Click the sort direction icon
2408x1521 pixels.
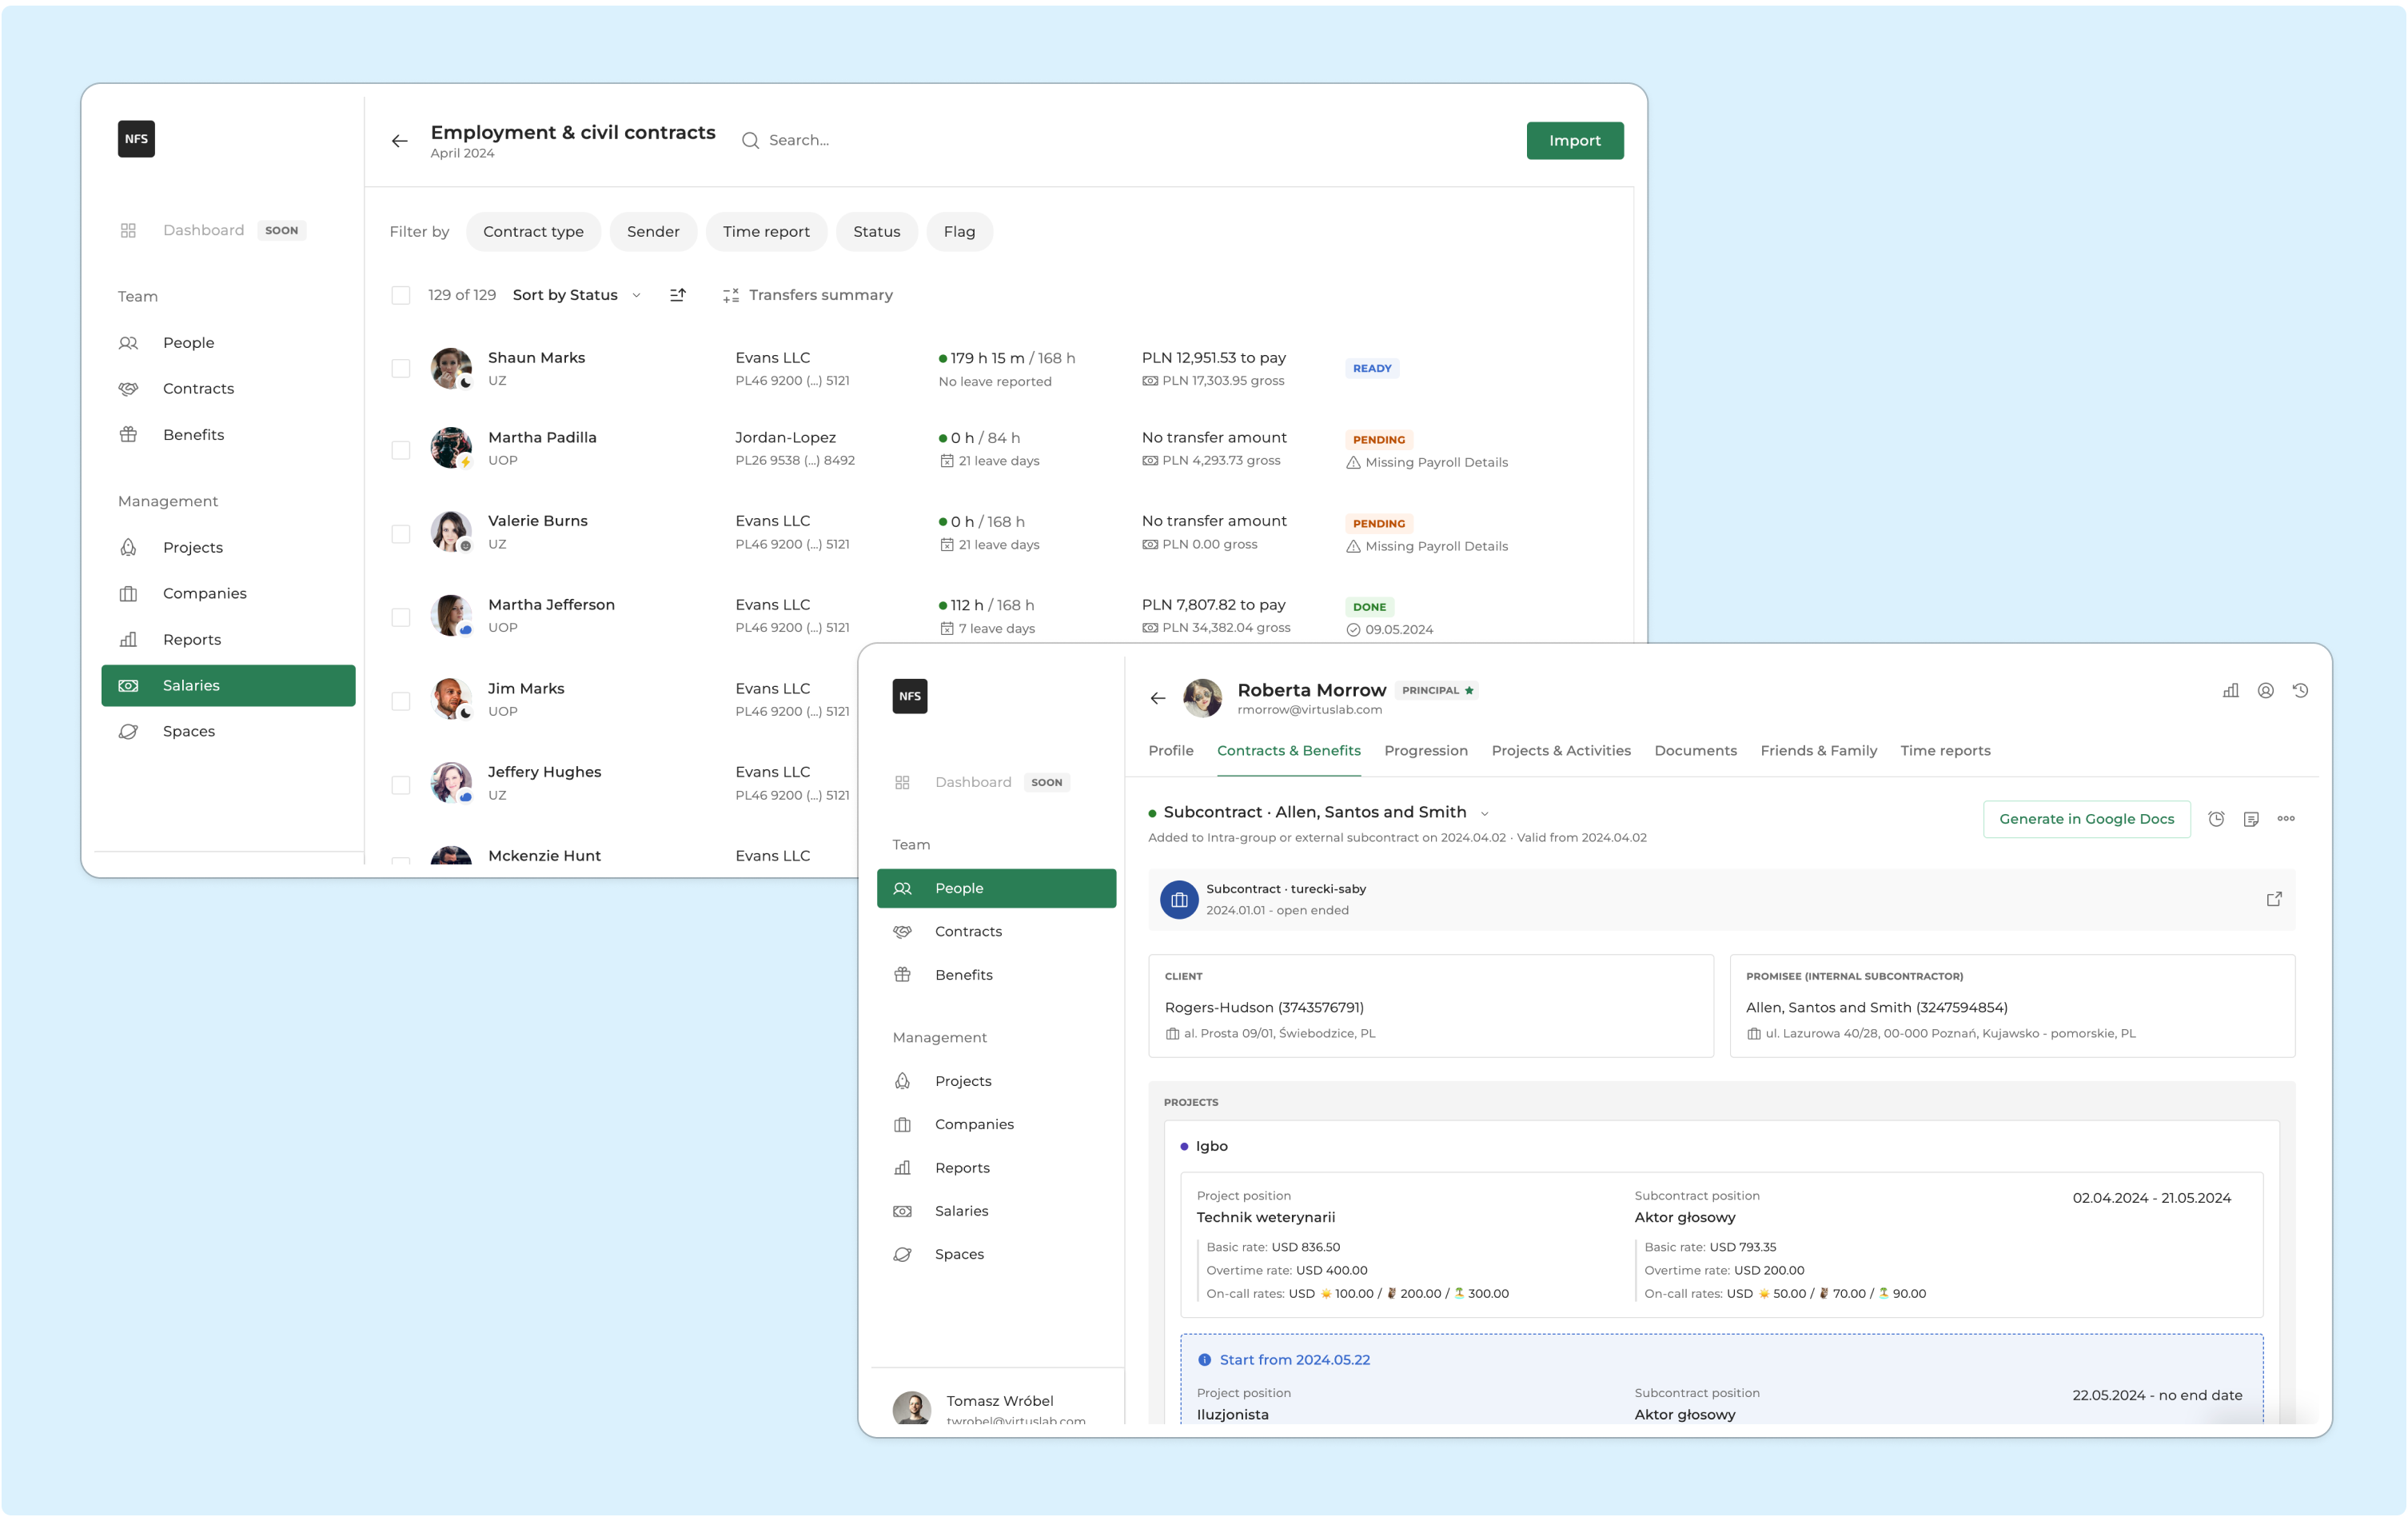[x=677, y=295]
